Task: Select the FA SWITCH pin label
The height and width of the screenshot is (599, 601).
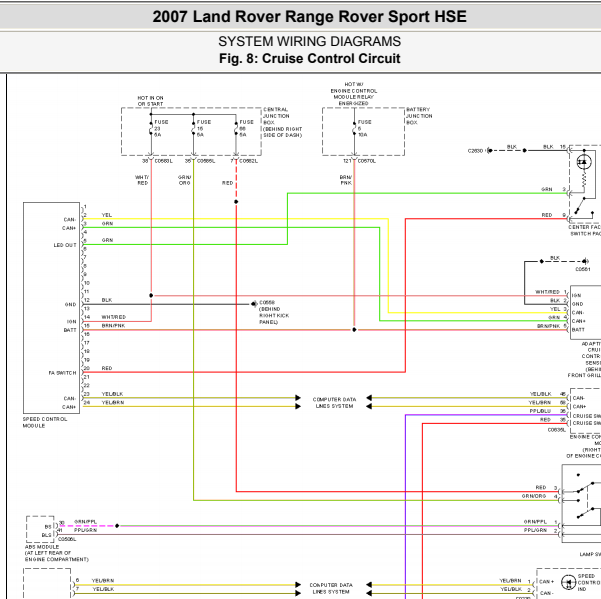Action: pos(62,373)
